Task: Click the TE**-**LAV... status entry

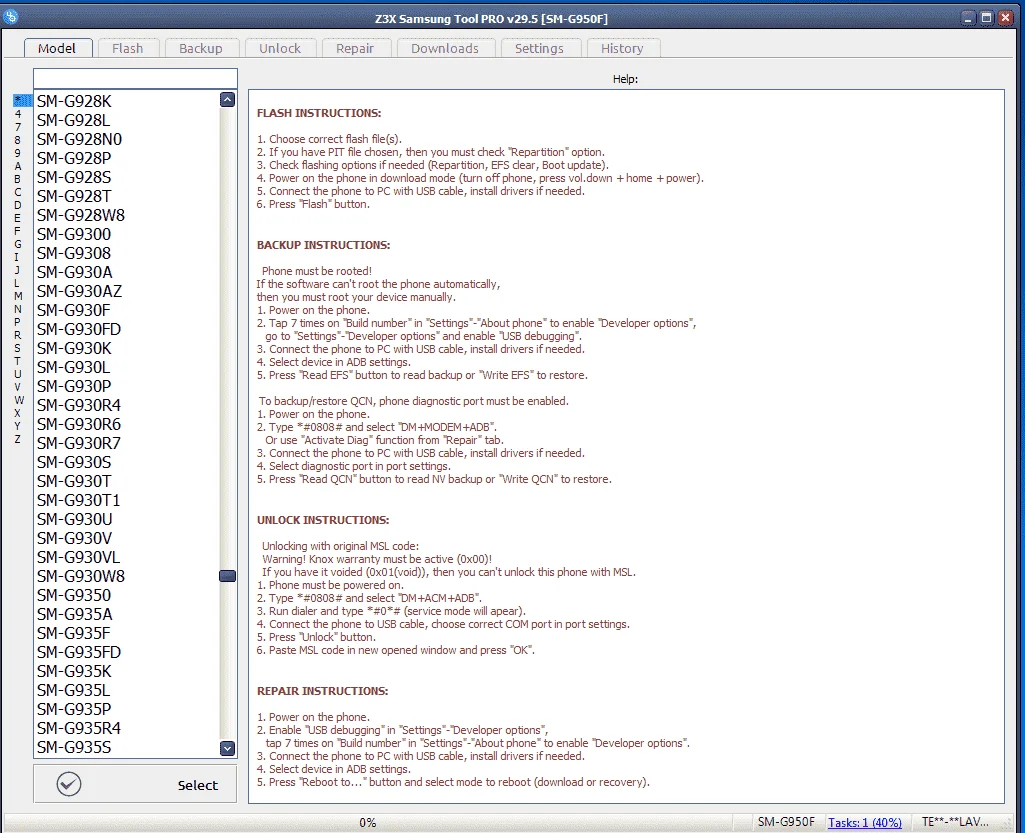Action: tap(955, 822)
